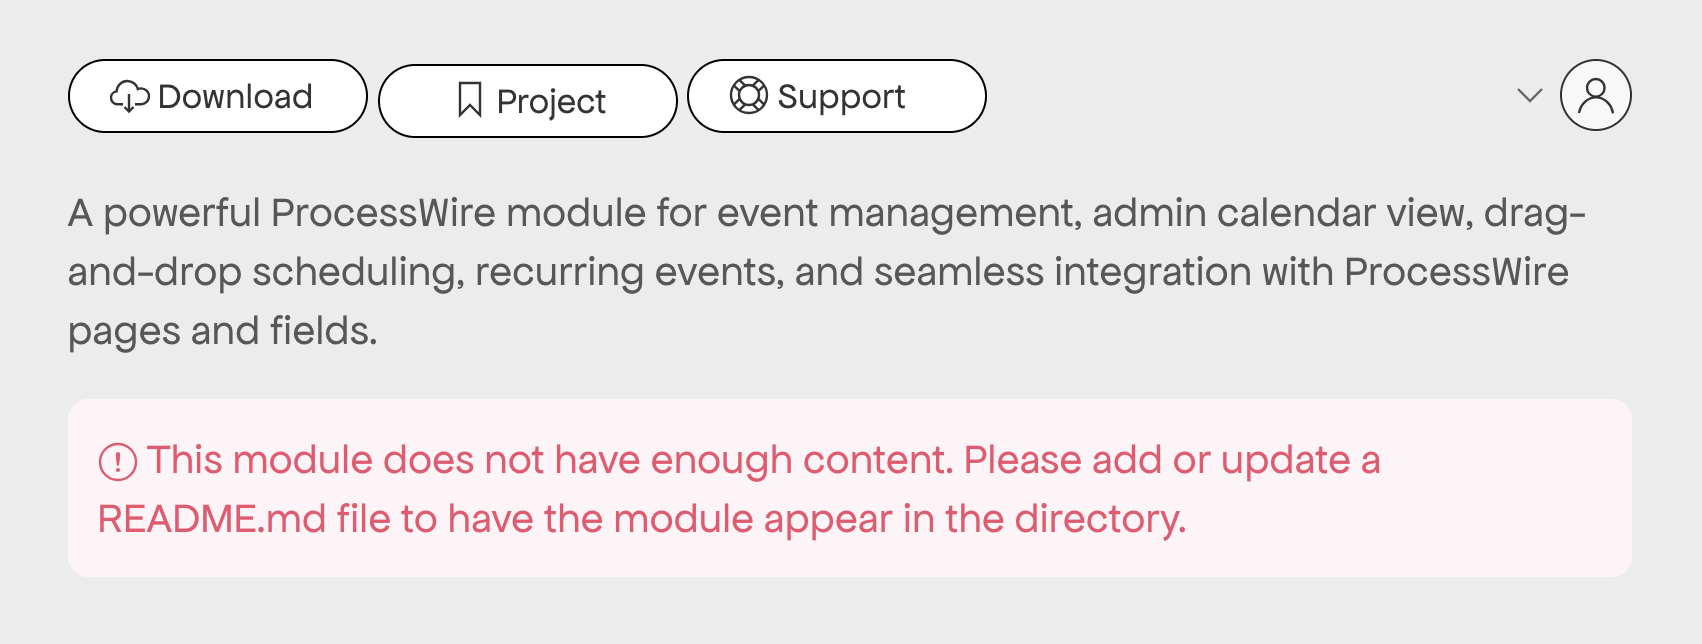Select the 'Project' label text
The width and height of the screenshot is (1702, 644).
point(551,102)
